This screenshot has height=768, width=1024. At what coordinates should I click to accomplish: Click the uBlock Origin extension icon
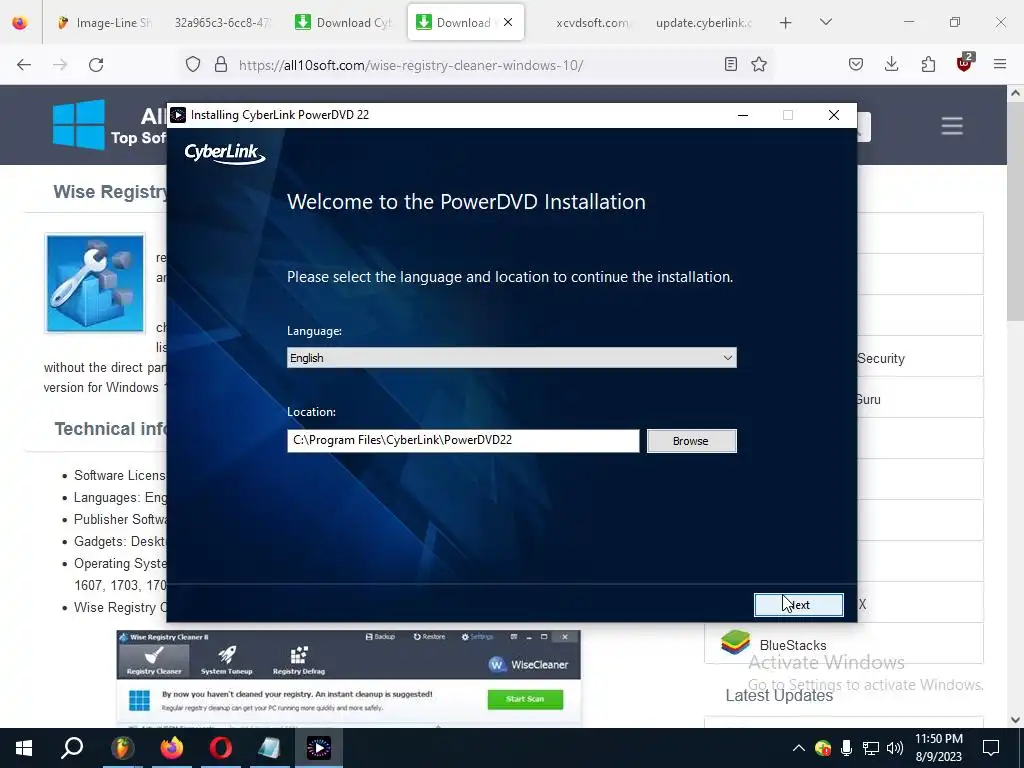click(x=965, y=63)
